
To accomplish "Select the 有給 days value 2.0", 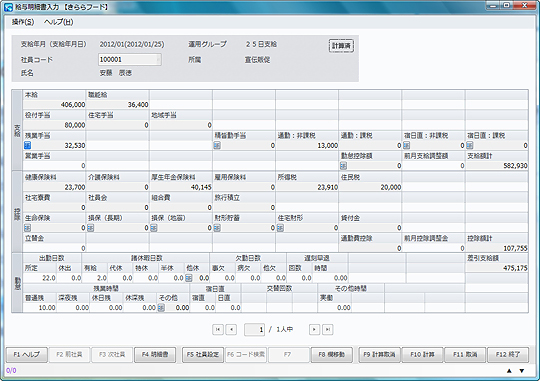I will coord(95,278).
